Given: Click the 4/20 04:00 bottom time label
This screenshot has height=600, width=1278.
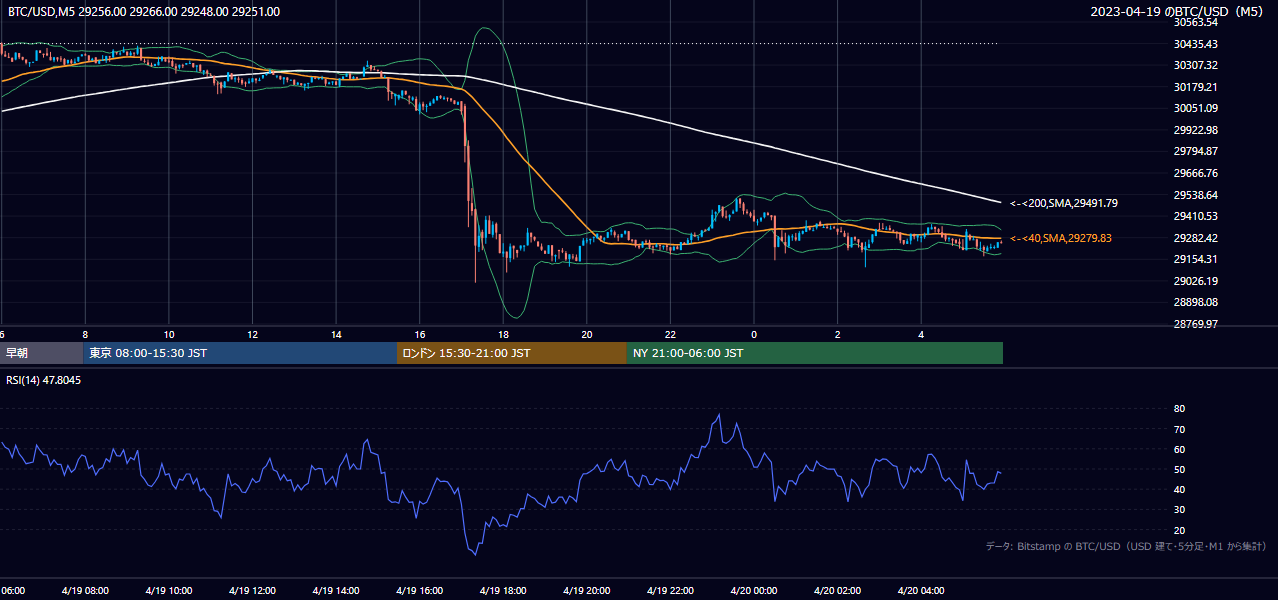Looking at the screenshot, I should coord(921,590).
